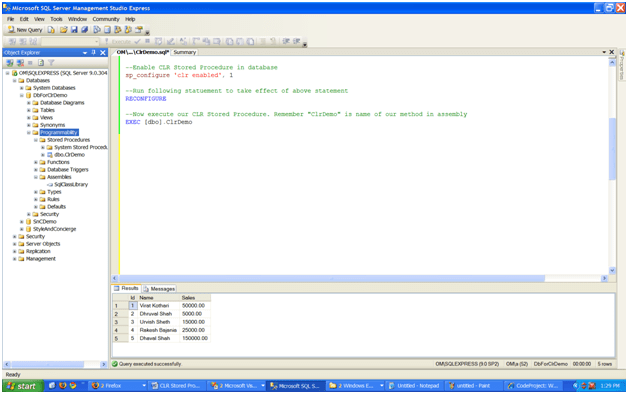Click the Object Explorer horizontal scrollbar
628x394 pixels.
pyautogui.click(x=47, y=364)
